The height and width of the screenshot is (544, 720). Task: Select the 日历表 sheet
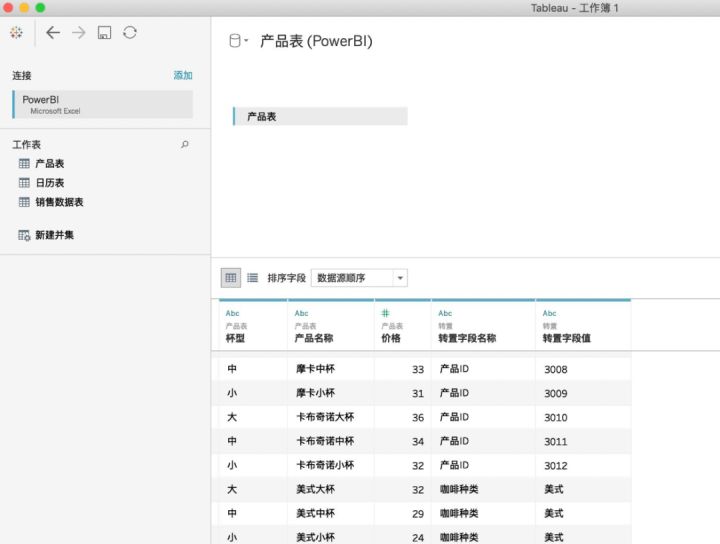pyautogui.click(x=50, y=183)
